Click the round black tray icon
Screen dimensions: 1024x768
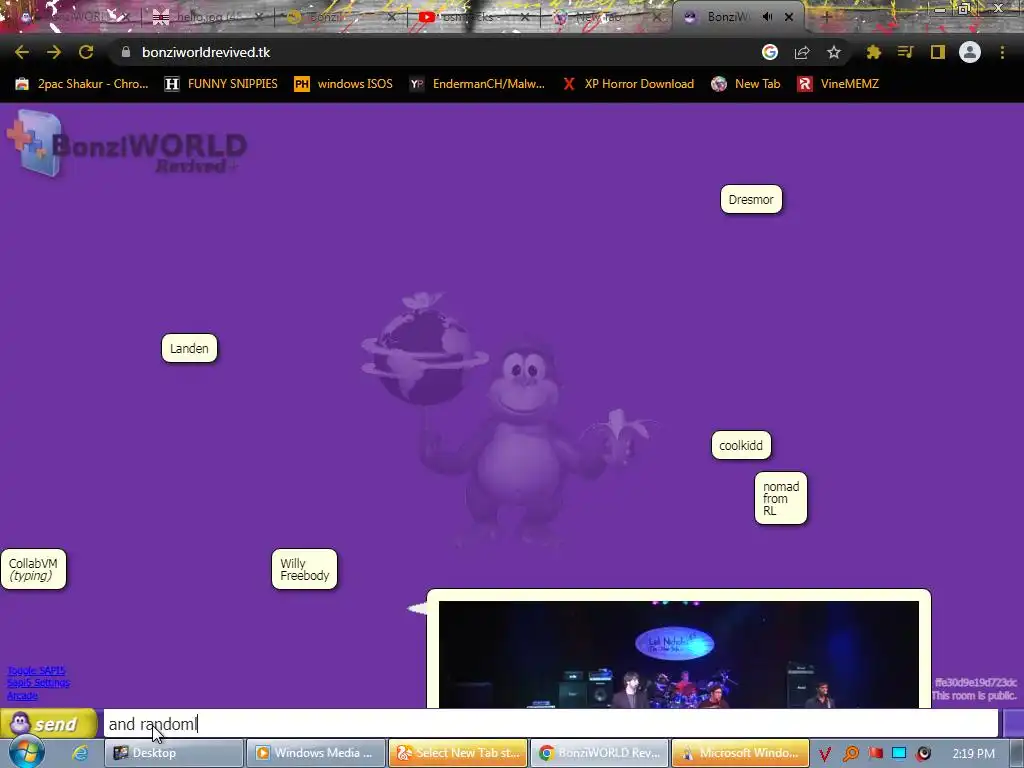pyautogui.click(x=924, y=754)
